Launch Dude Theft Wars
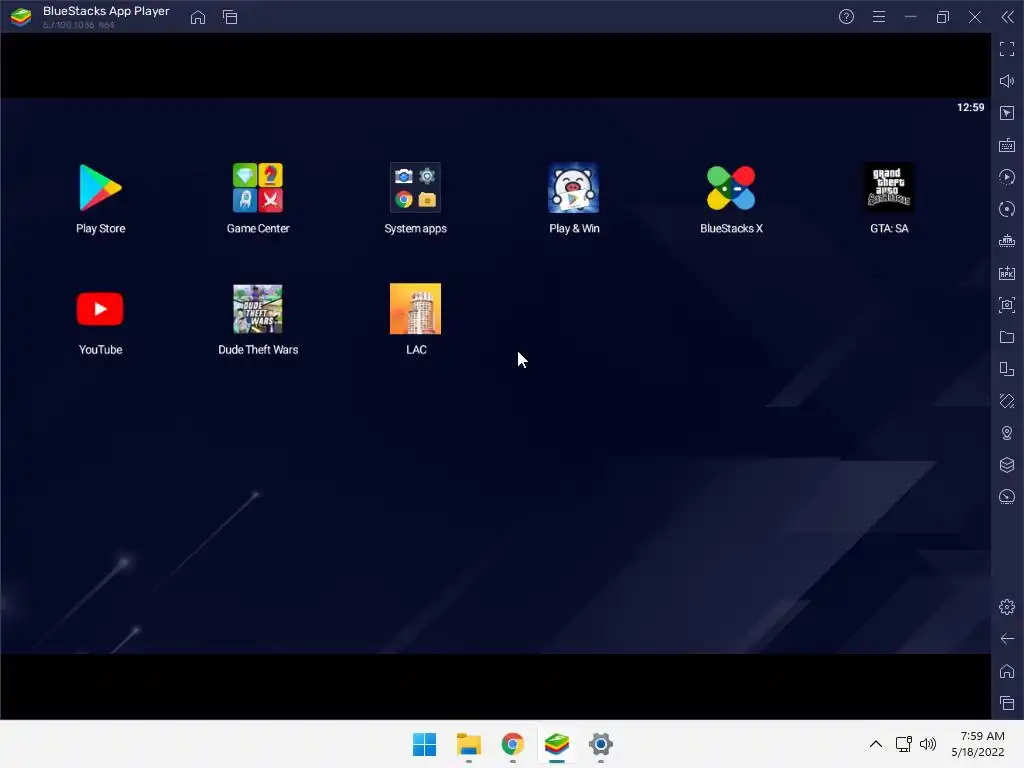This screenshot has width=1024, height=768. pos(258,309)
